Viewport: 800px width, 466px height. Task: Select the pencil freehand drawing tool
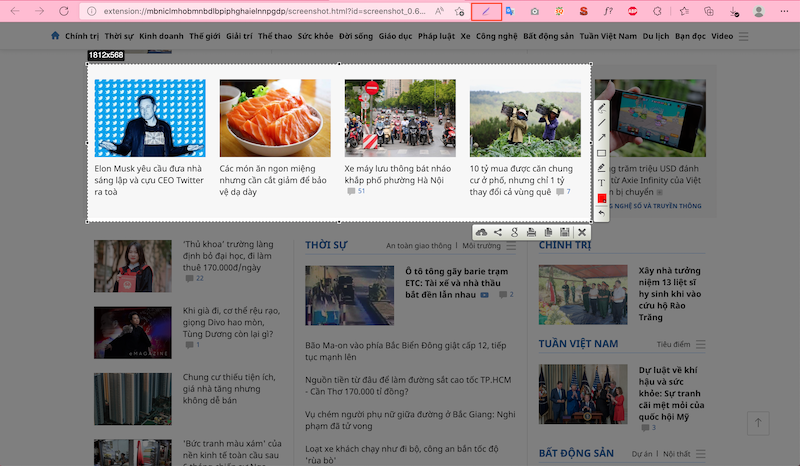[x=602, y=107]
